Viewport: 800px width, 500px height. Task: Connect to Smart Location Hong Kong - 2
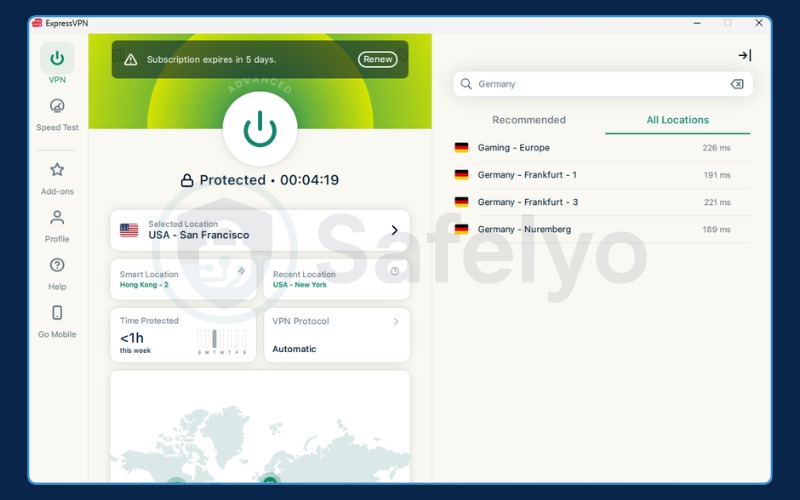pyautogui.click(x=183, y=279)
